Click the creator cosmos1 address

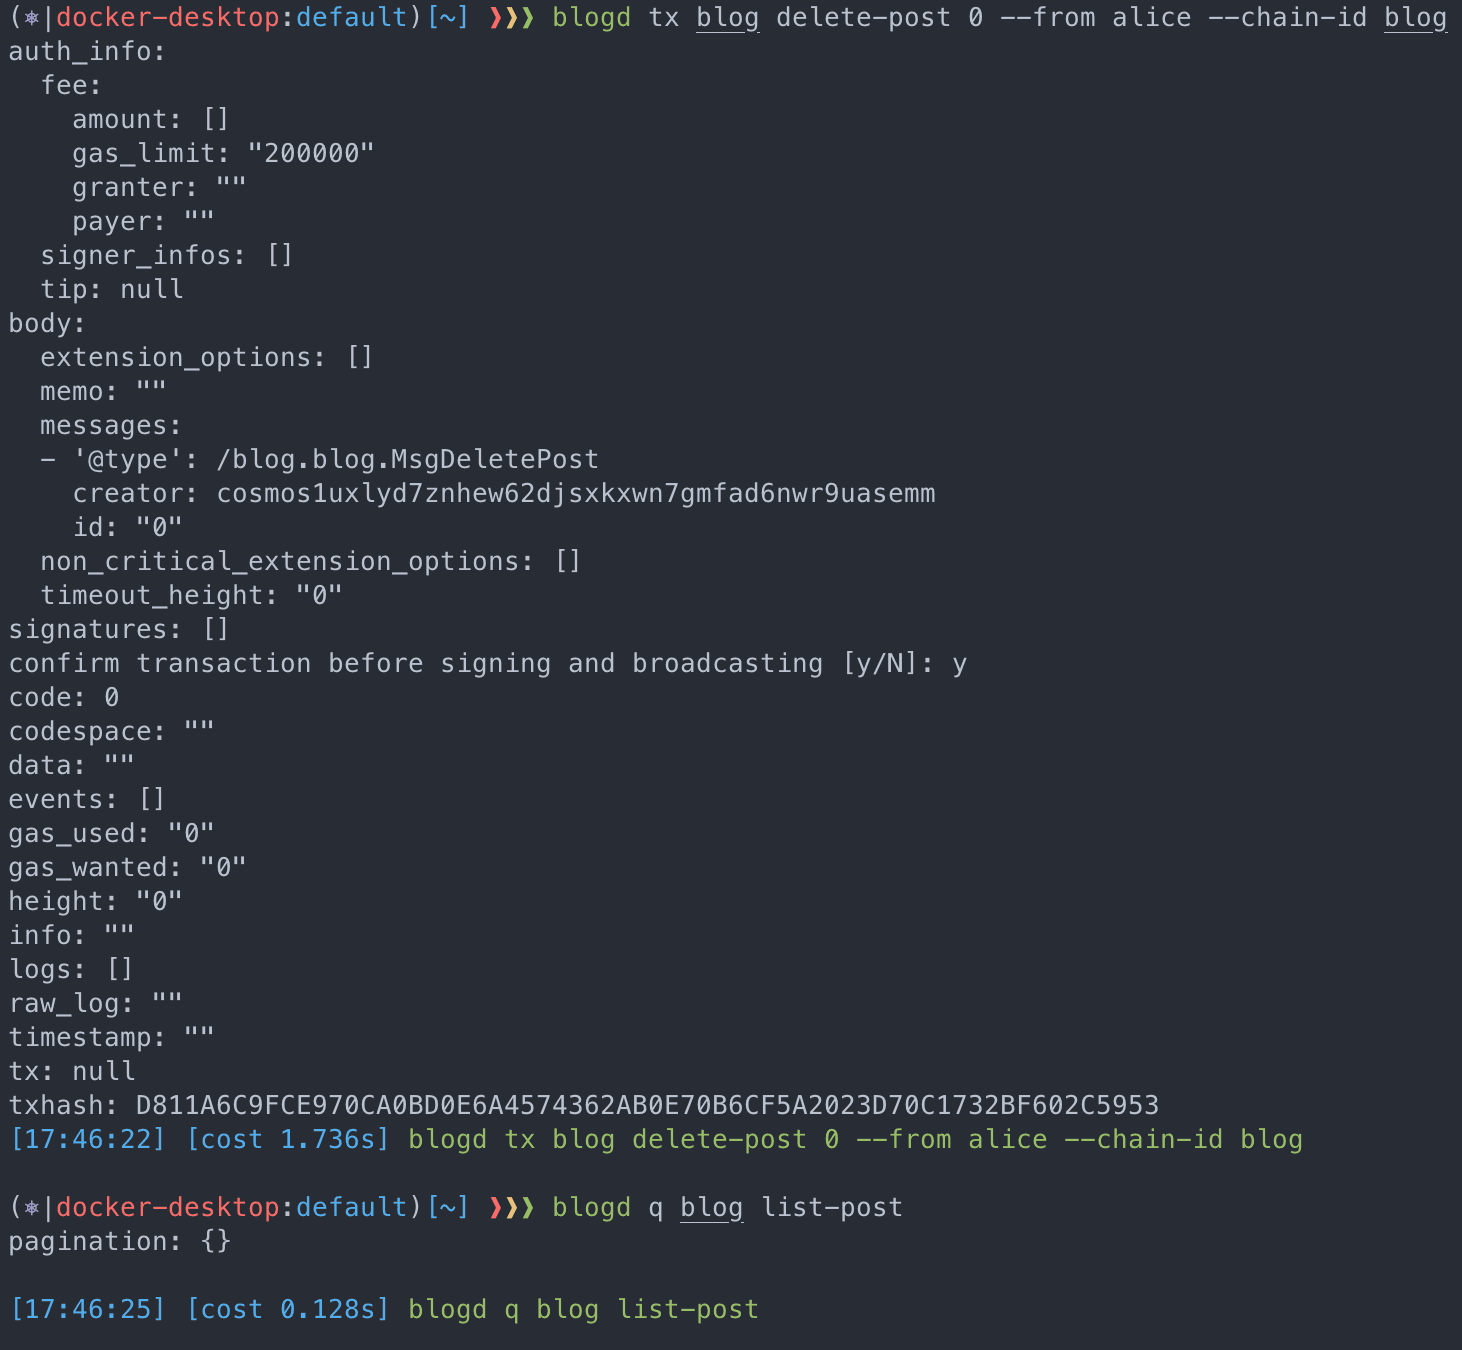pos(576,494)
